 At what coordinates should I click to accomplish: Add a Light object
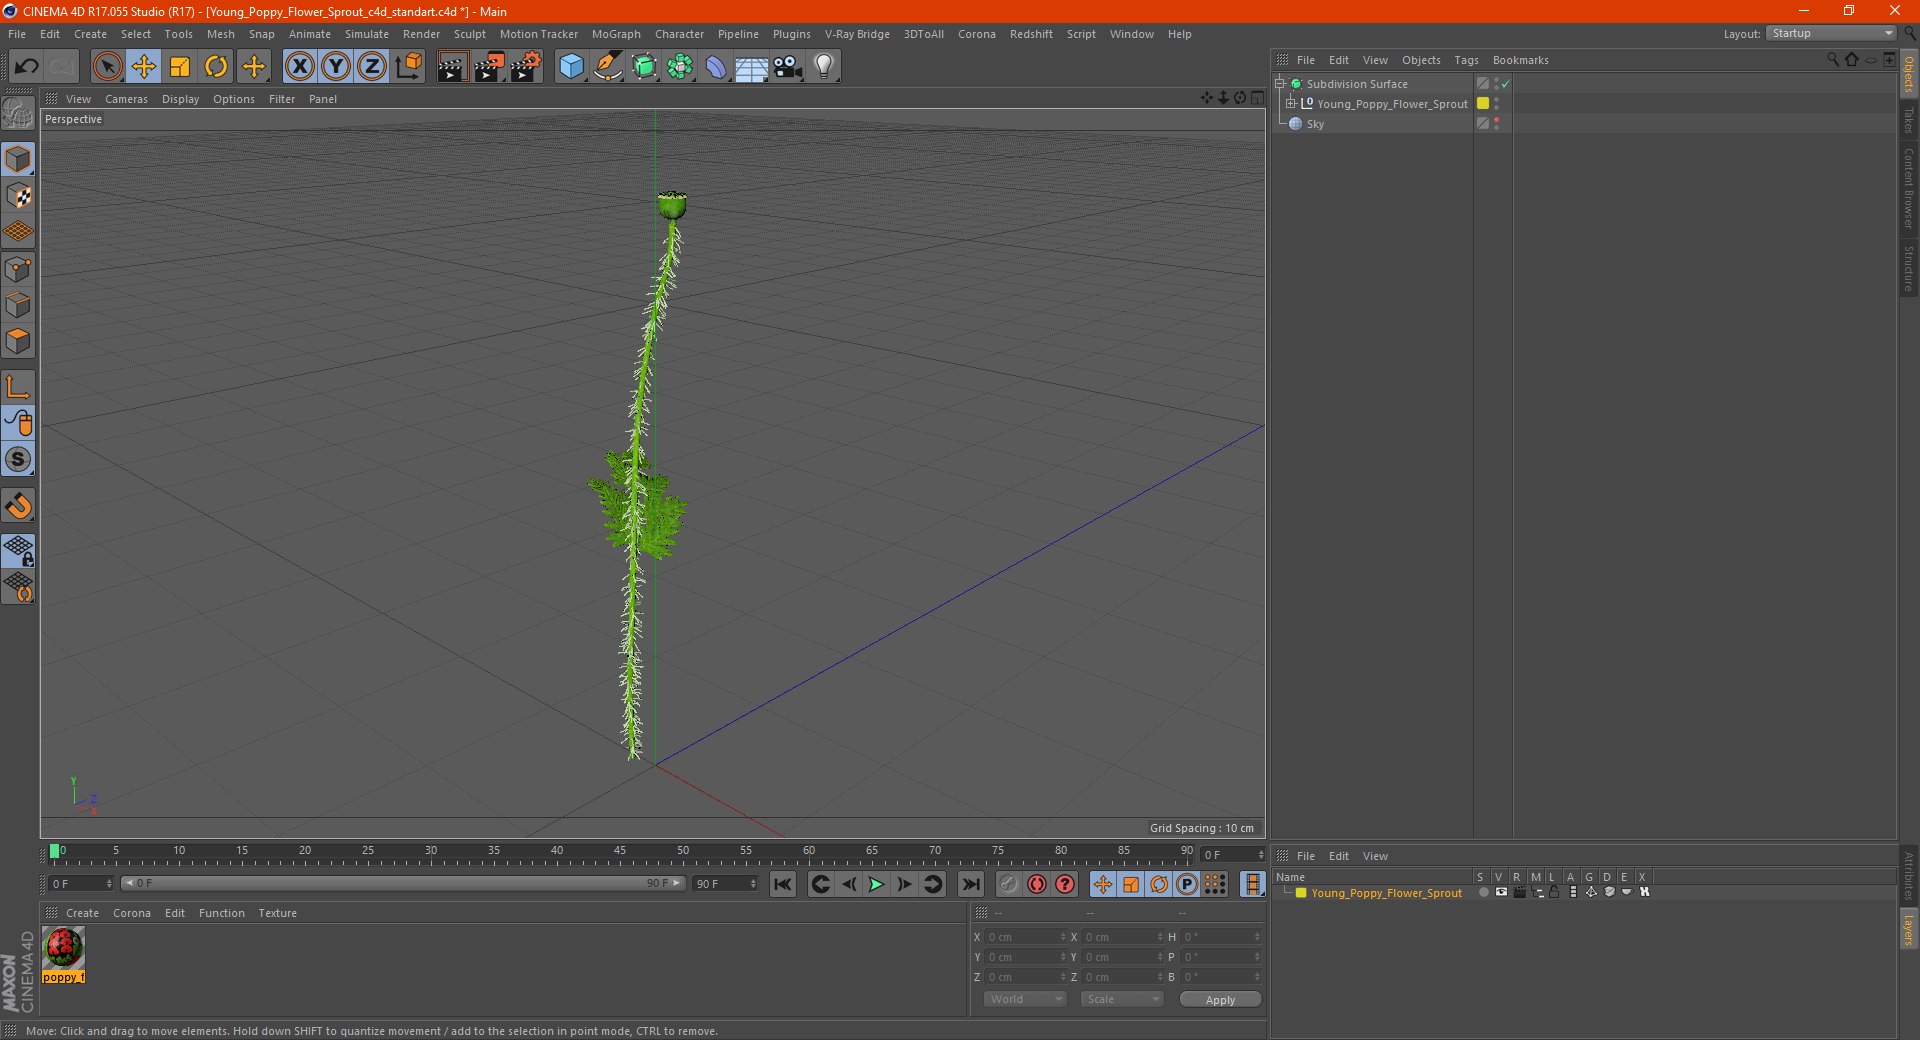tap(824, 67)
